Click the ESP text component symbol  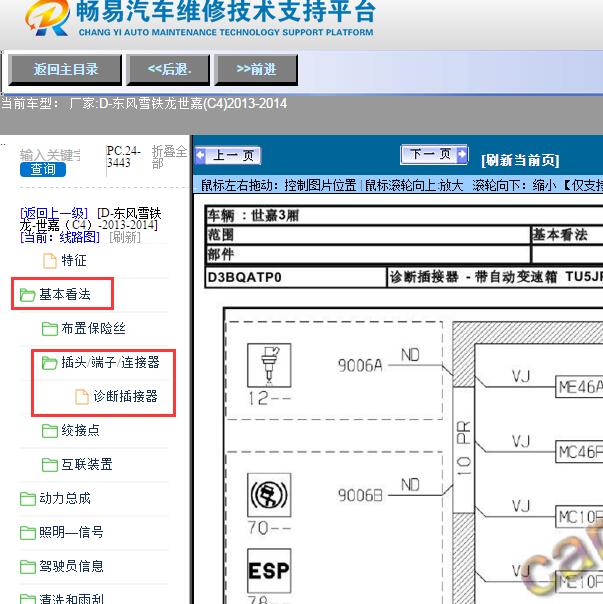click(x=269, y=570)
